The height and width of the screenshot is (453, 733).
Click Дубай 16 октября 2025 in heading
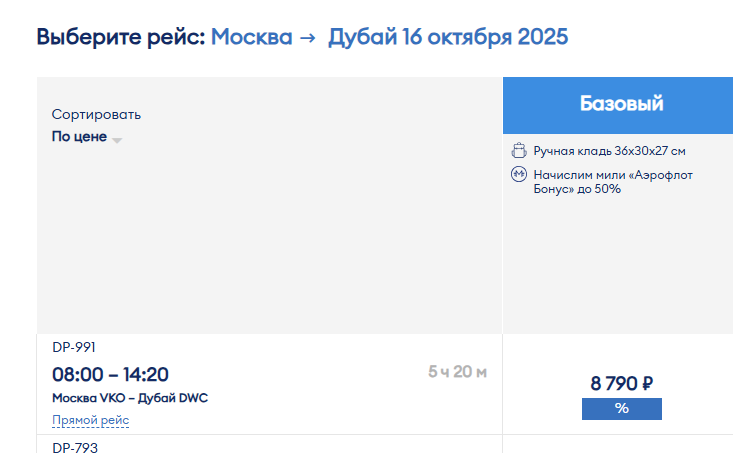(x=447, y=37)
